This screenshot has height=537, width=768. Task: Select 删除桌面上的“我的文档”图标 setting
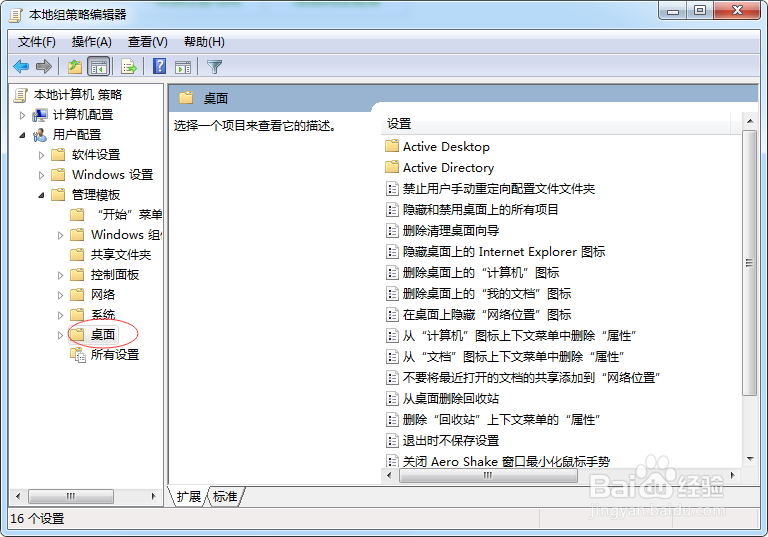click(x=479, y=294)
